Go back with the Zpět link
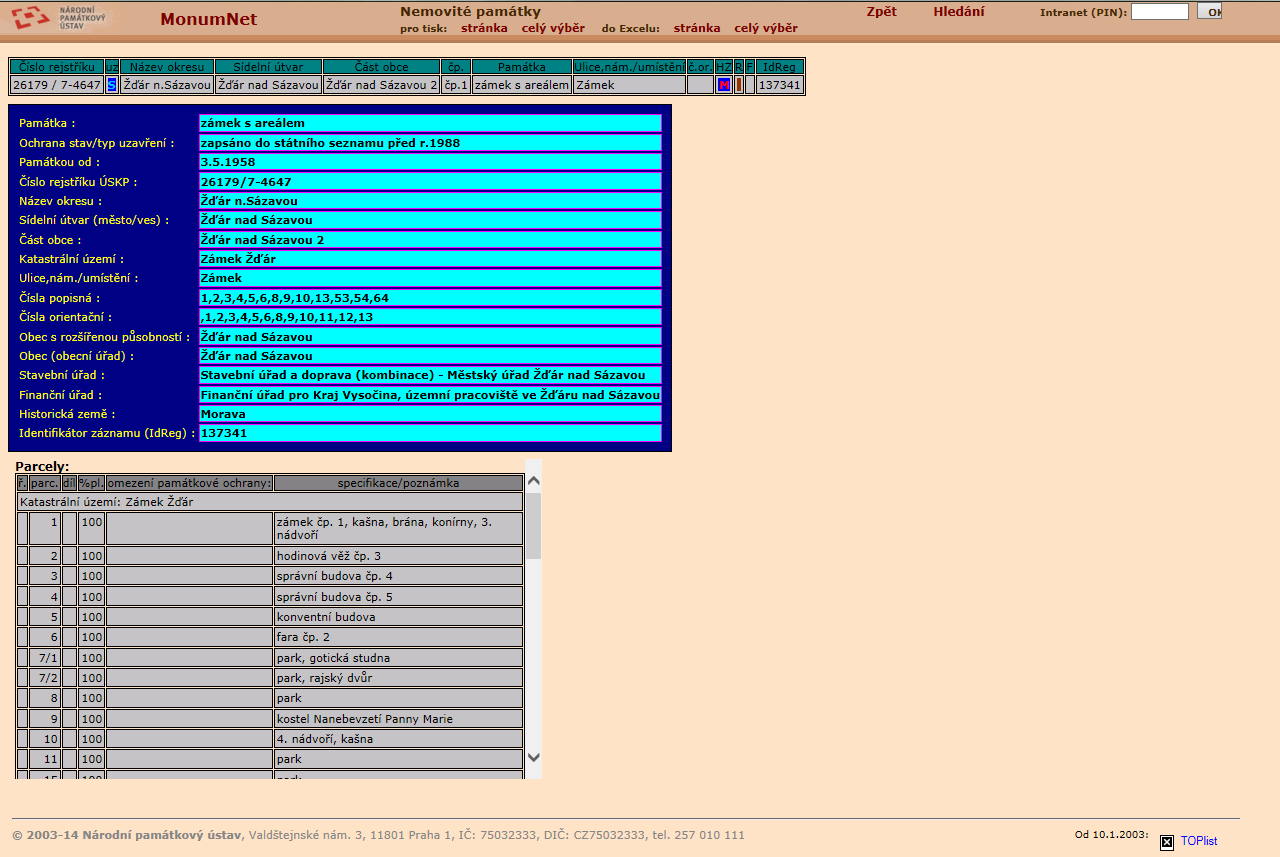The width and height of the screenshot is (1280, 857). click(881, 12)
